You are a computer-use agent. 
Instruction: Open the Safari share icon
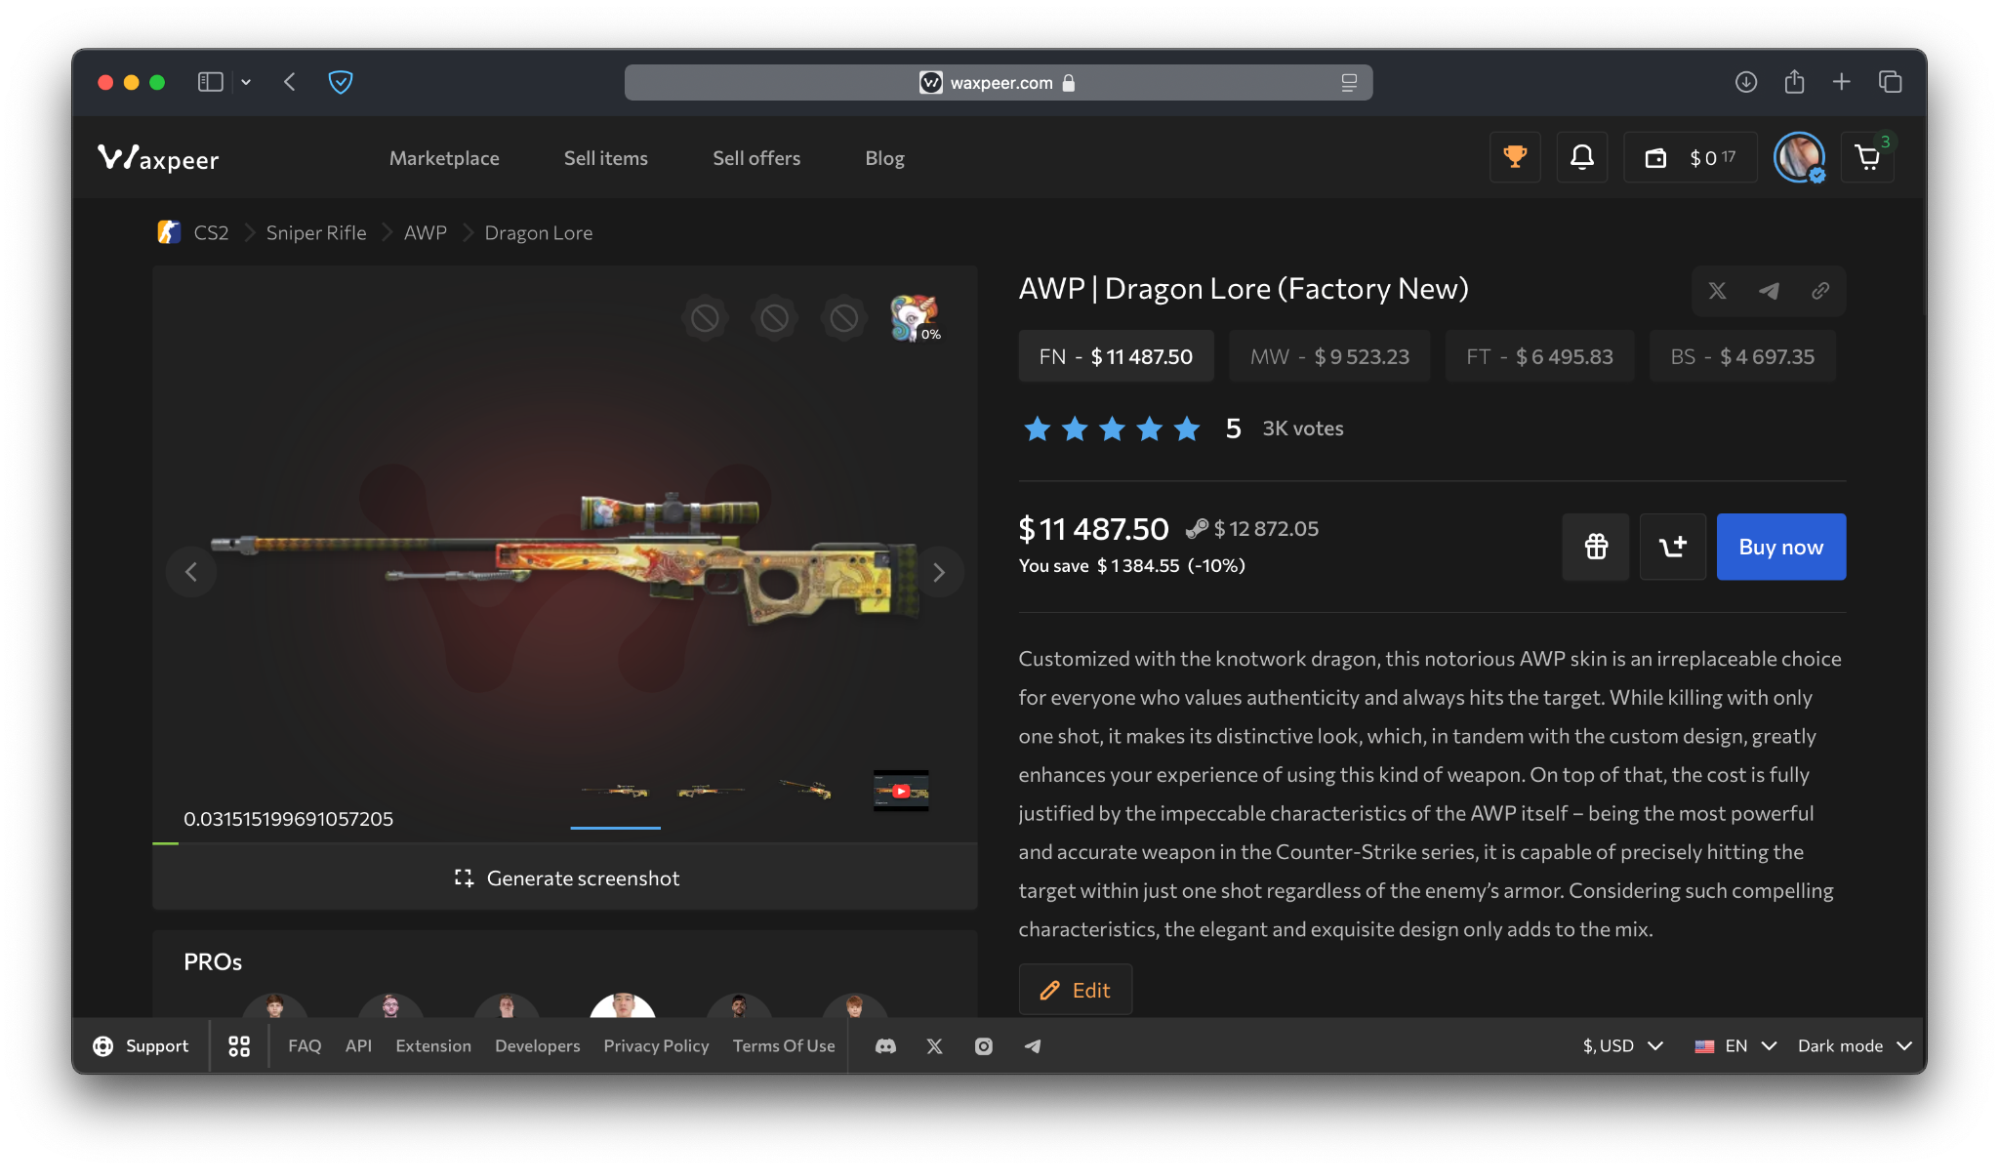coord(1794,81)
